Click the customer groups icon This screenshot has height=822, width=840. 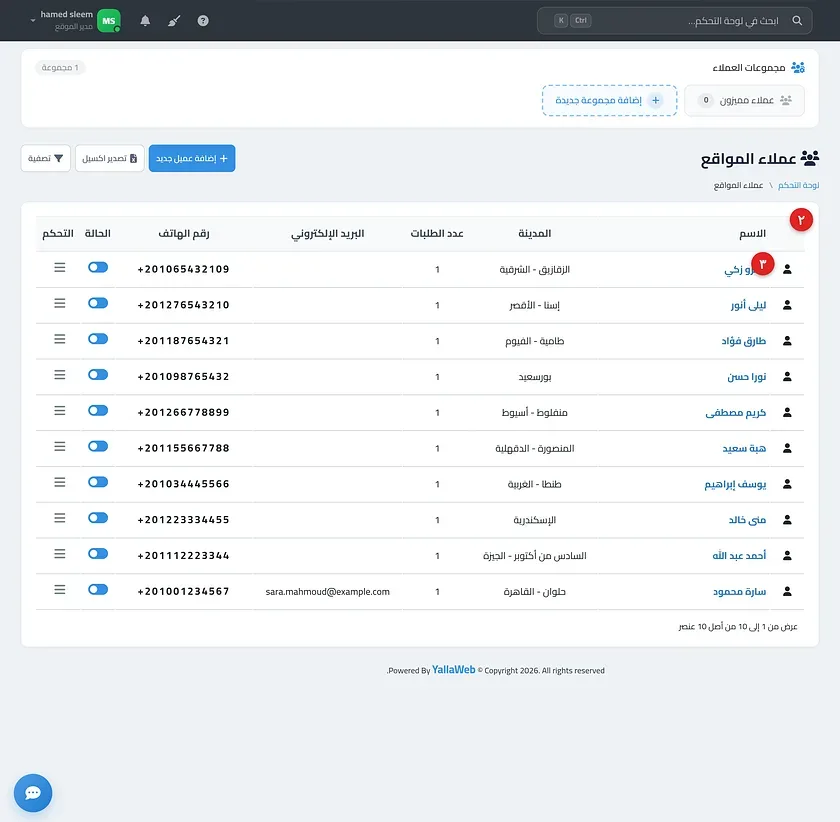click(798, 68)
